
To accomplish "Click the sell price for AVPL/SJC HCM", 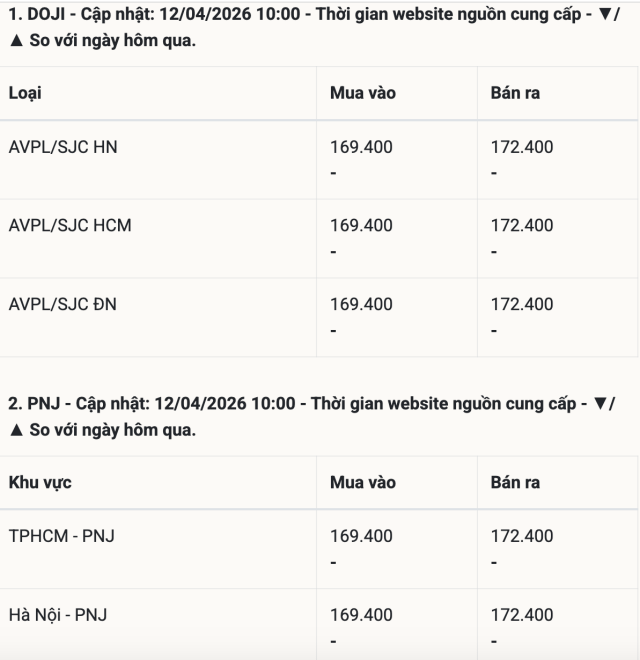I will coord(521,225).
